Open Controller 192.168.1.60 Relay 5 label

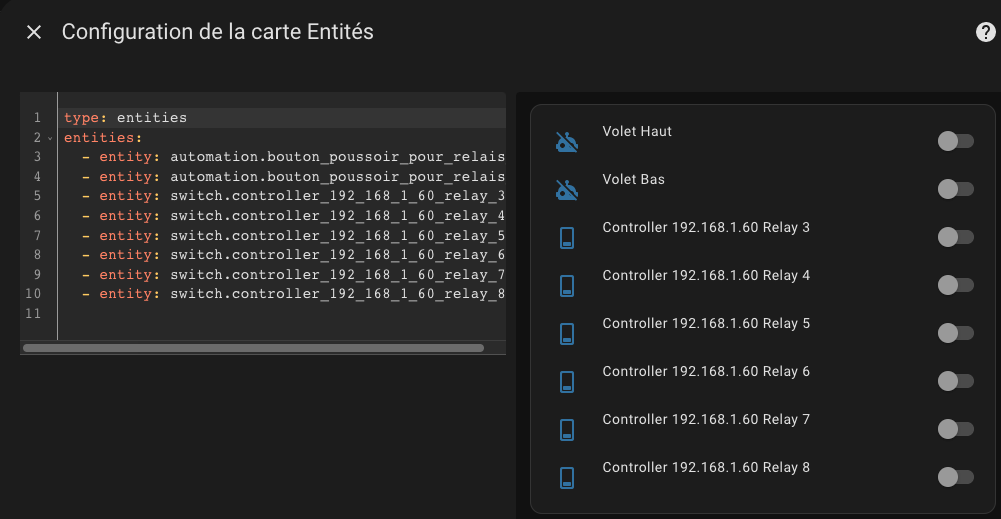click(x=706, y=324)
